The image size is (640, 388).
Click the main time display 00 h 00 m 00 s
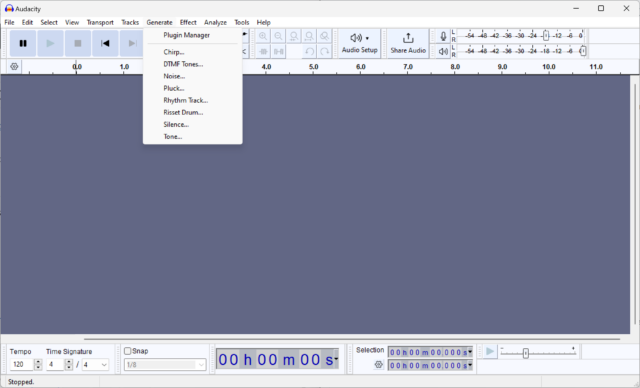tap(276, 359)
